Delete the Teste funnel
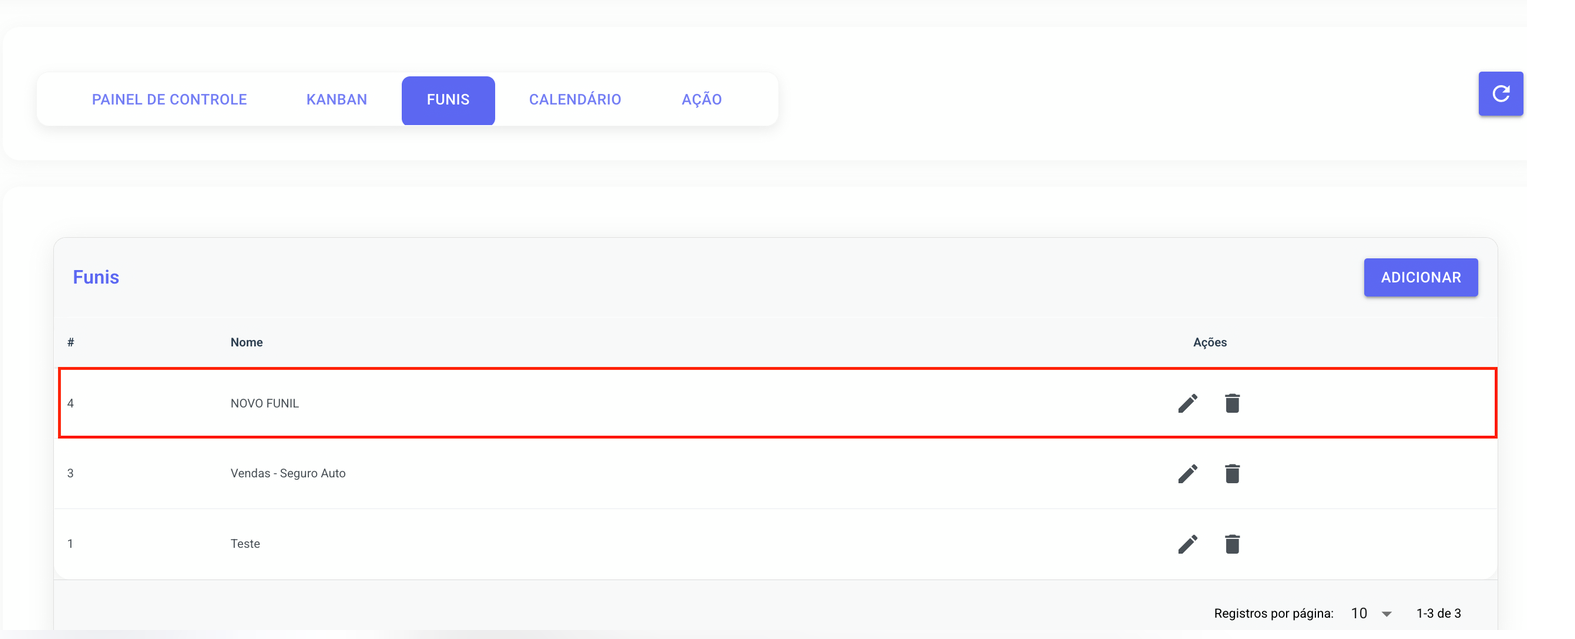 click(x=1232, y=544)
